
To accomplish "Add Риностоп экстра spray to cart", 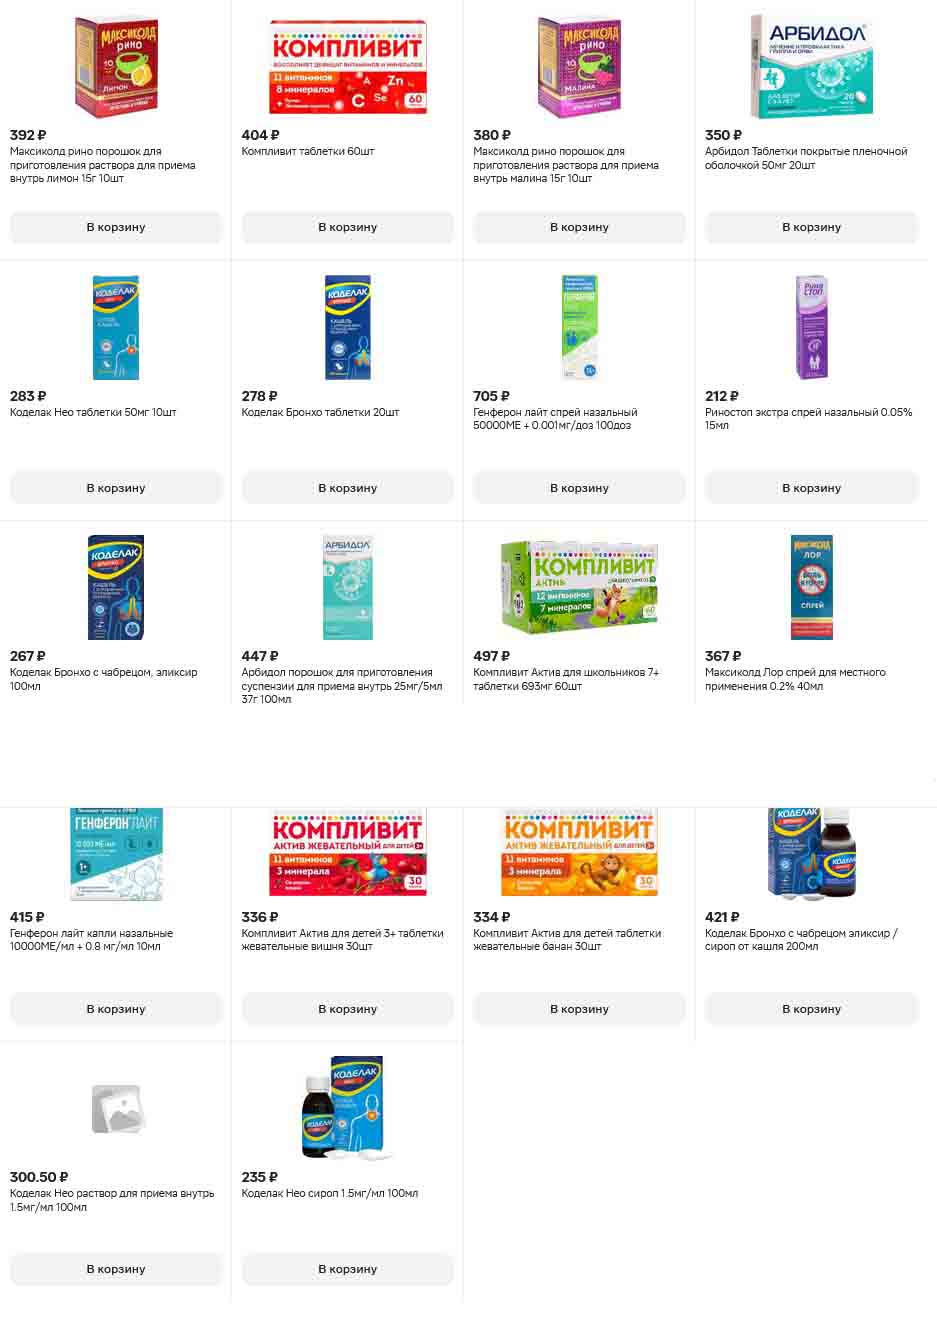I will point(811,488).
